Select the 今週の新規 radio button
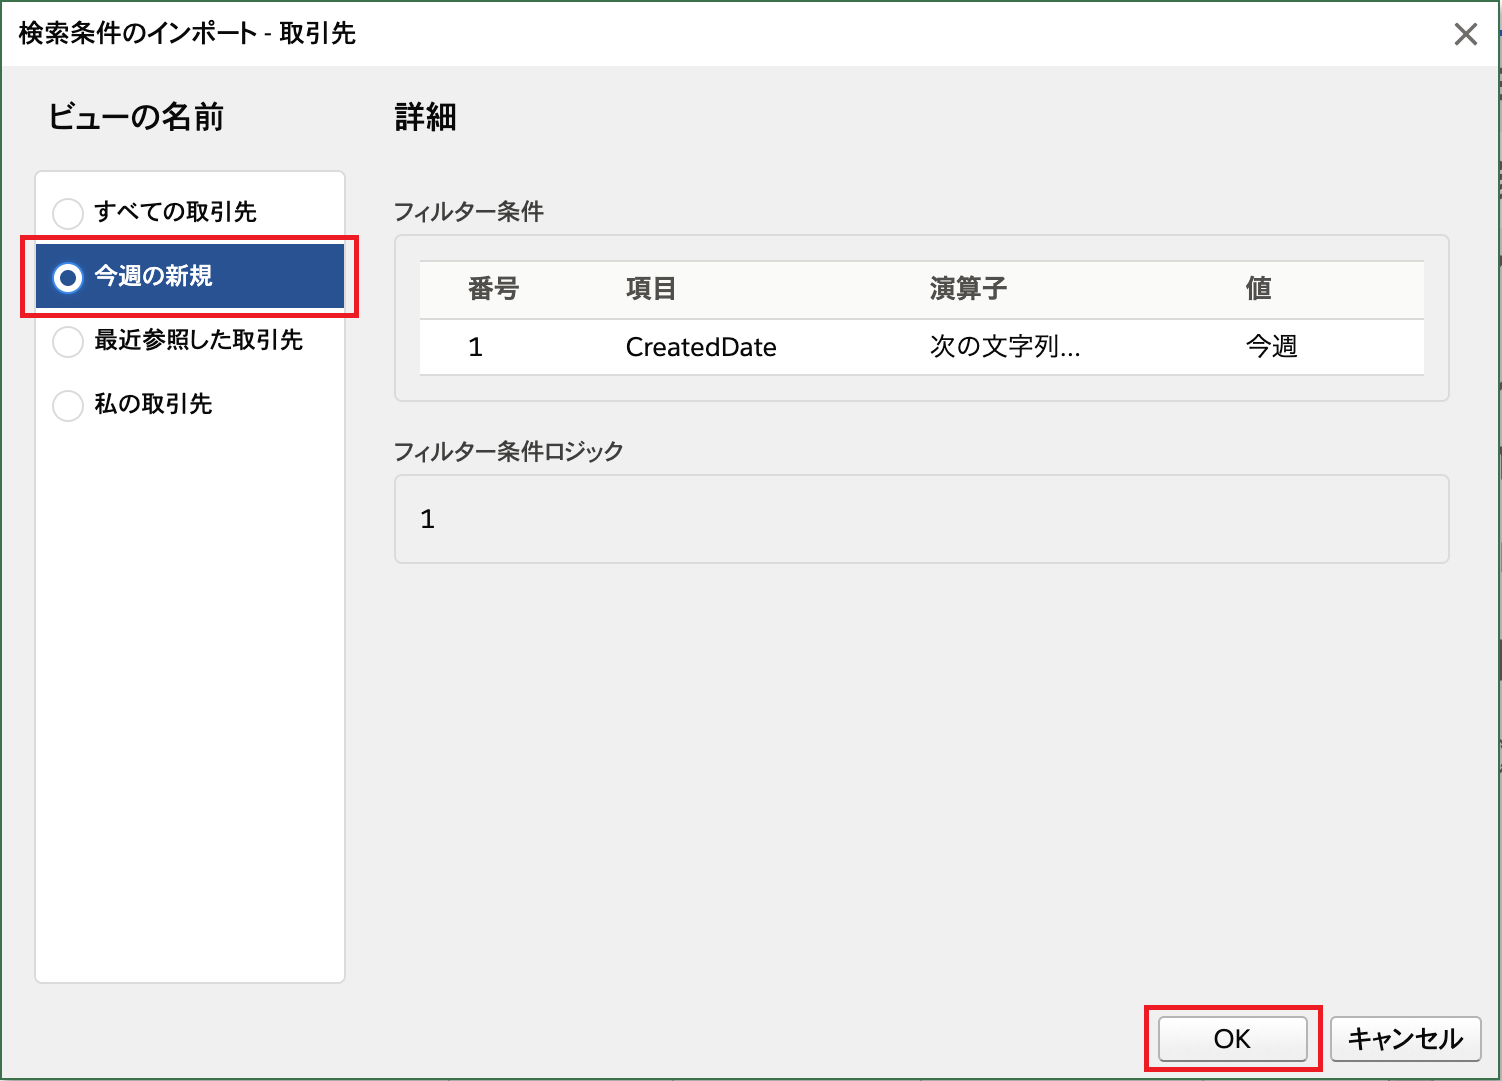Image resolution: width=1502 pixels, height=1081 pixels. (x=68, y=277)
